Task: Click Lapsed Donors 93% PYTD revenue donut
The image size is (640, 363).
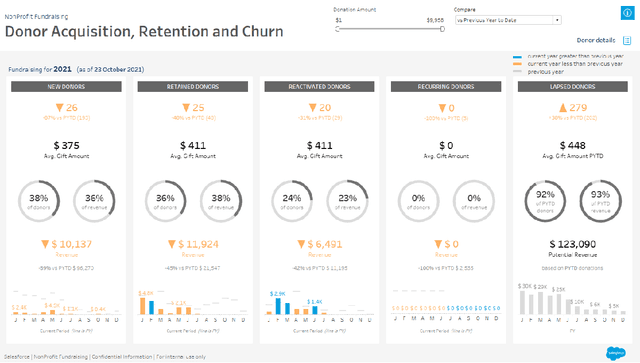Action: coord(600,201)
